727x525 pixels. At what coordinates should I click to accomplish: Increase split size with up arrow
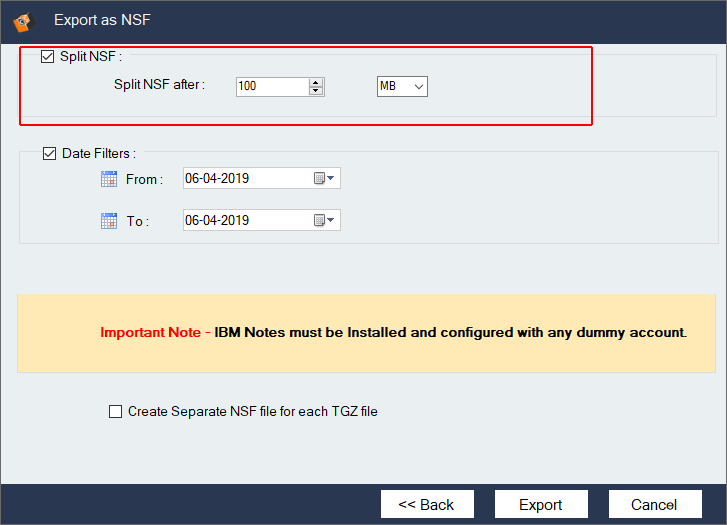coord(316,82)
